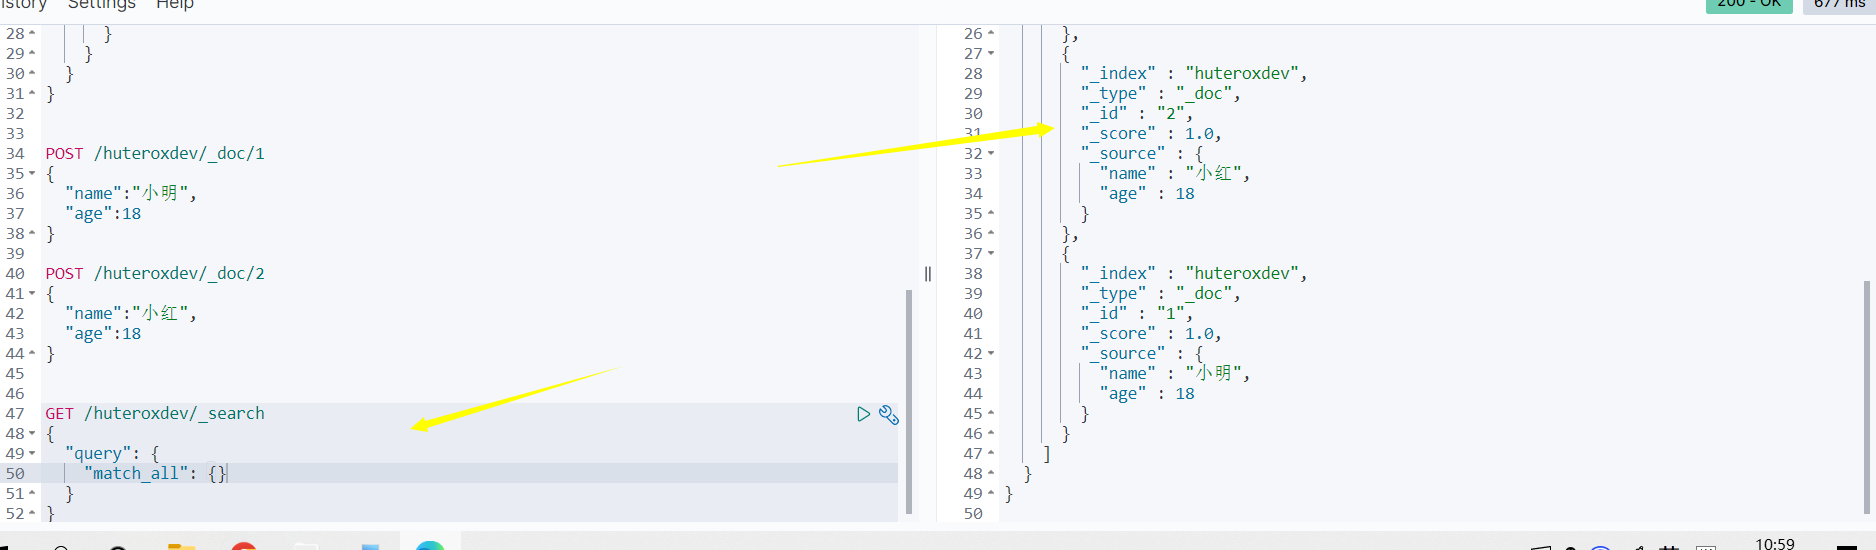Click the taskbar clock showing 10:59
1876x550 pixels.
pos(1775,543)
